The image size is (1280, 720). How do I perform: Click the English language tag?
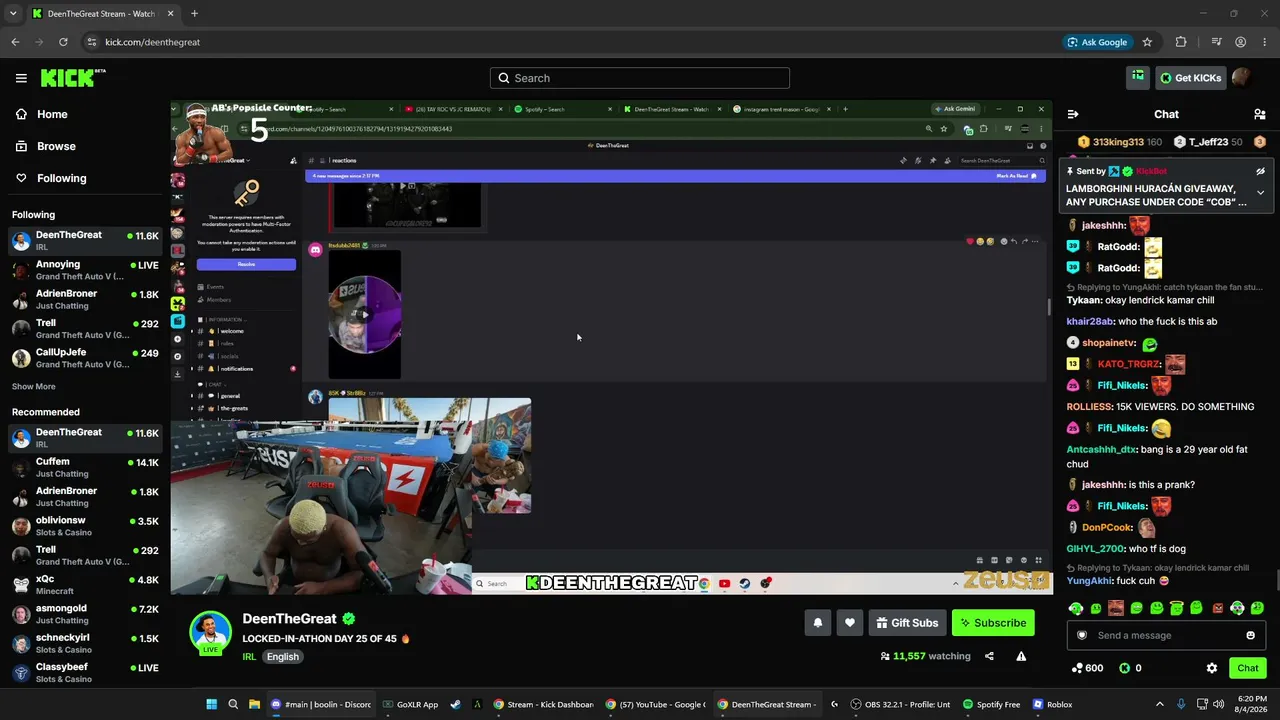283,657
